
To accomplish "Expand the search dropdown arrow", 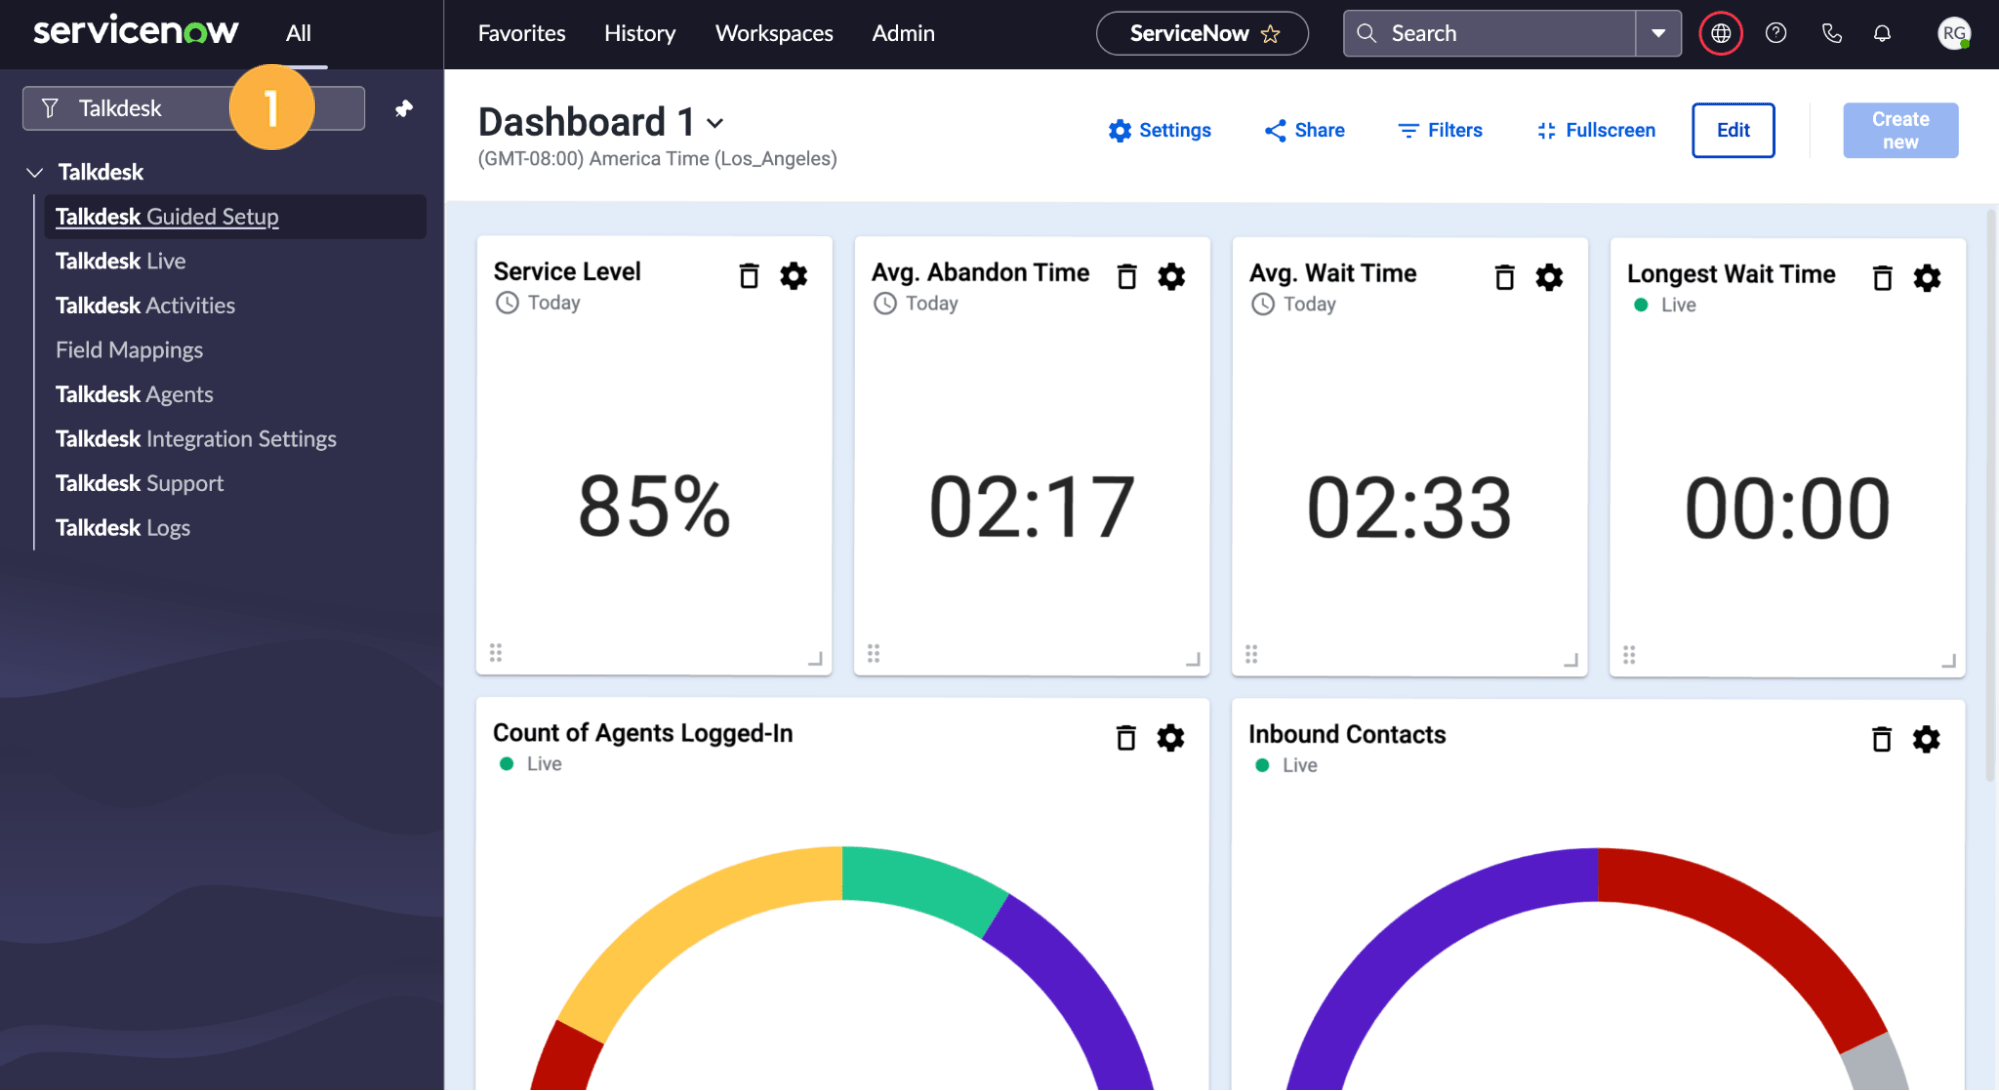I will [x=1659, y=33].
